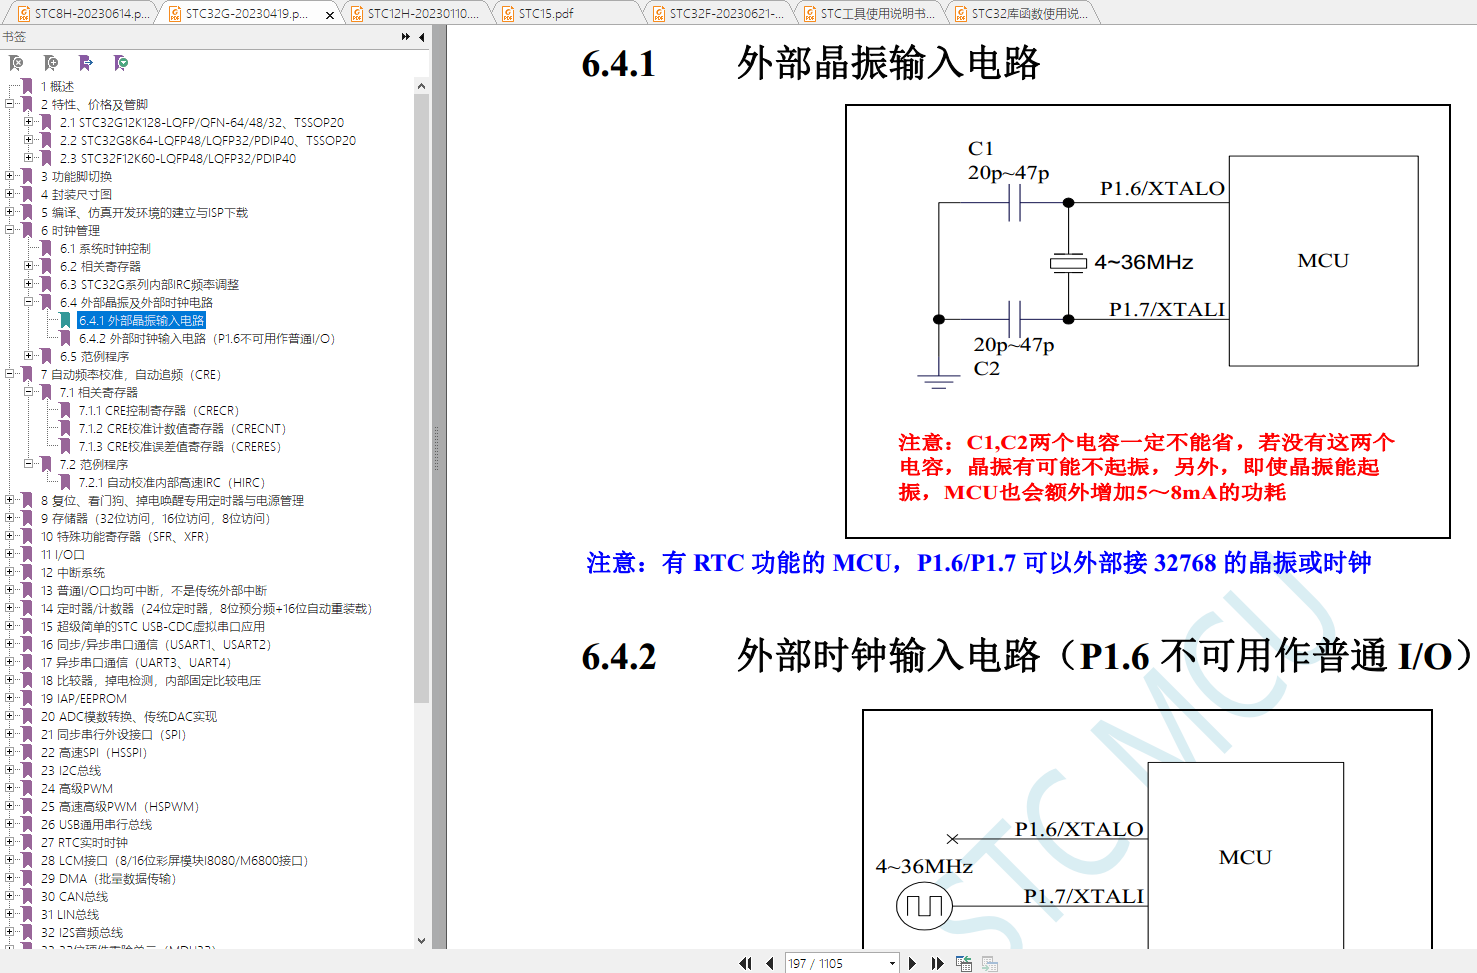Jump to the last page
Viewport: 1477px width, 973px height.
937,963
